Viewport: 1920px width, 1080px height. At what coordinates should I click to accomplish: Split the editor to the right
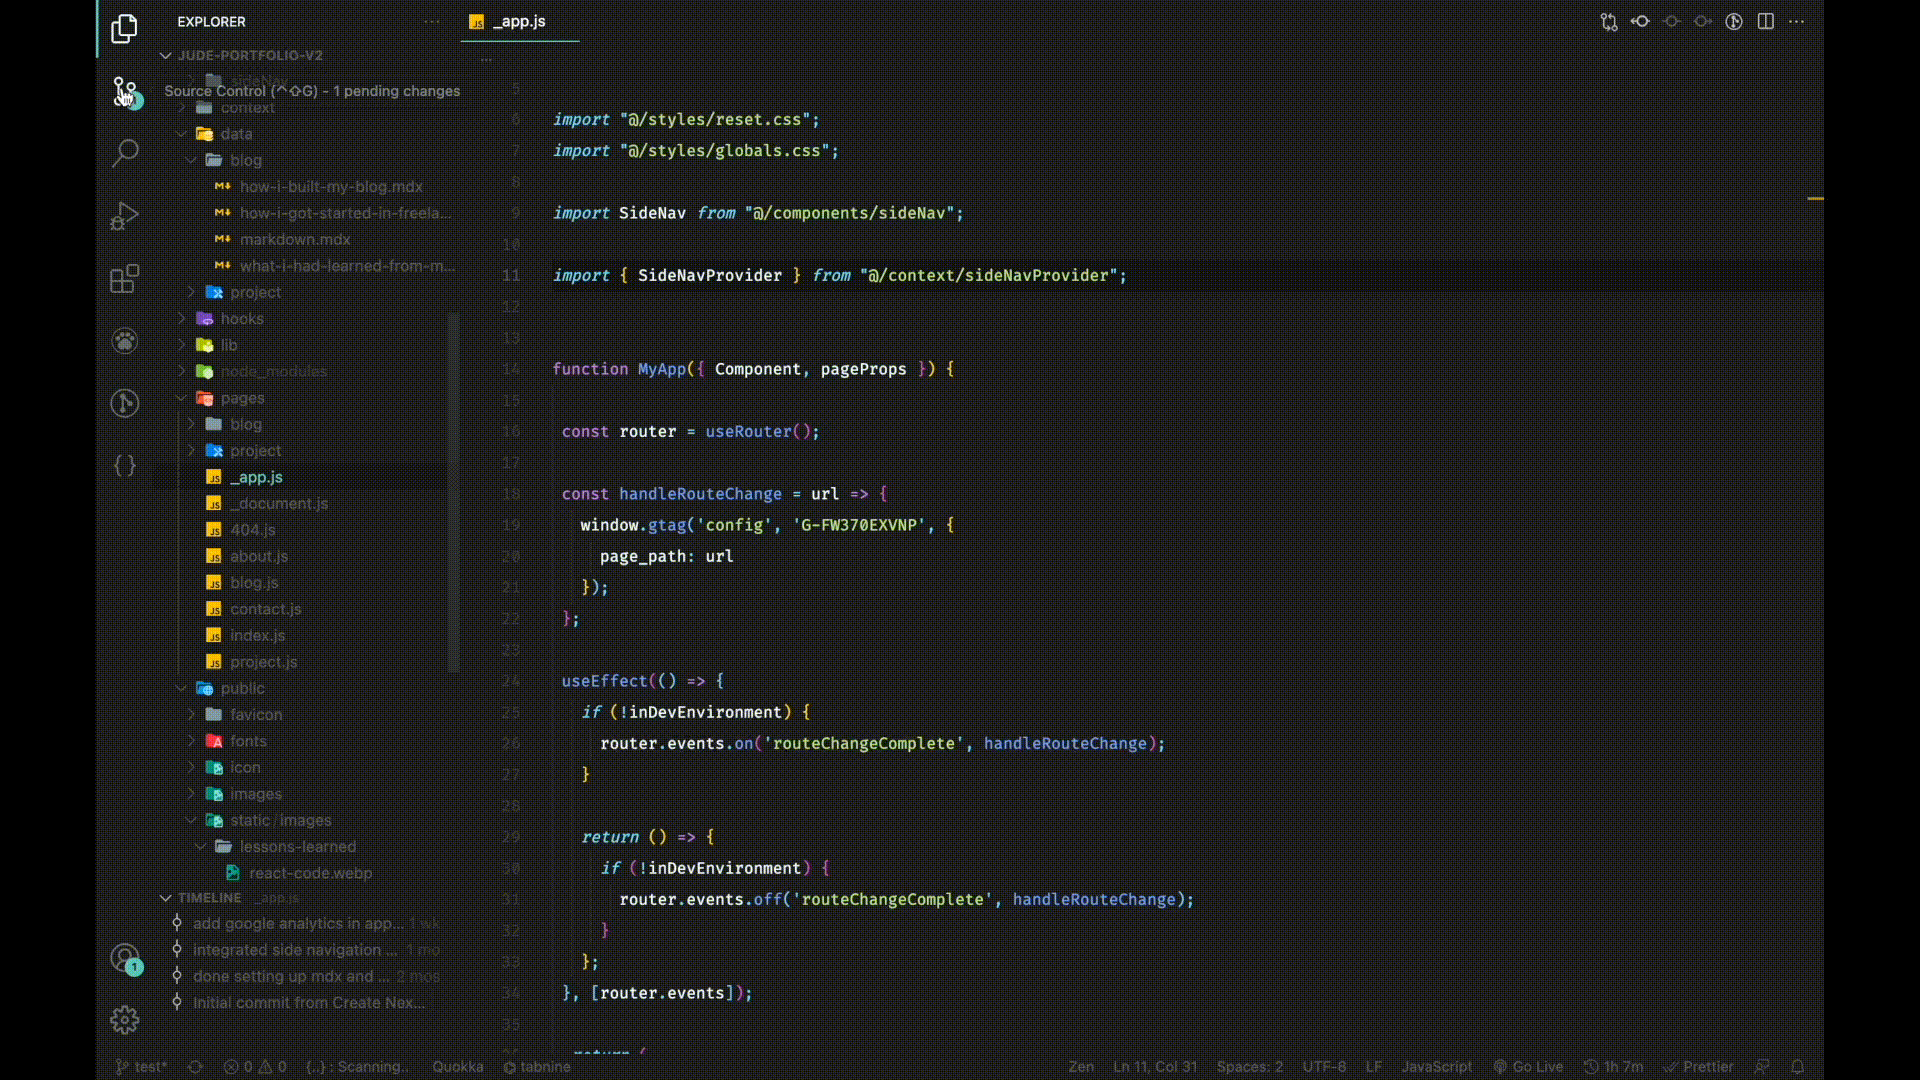[x=1765, y=22]
